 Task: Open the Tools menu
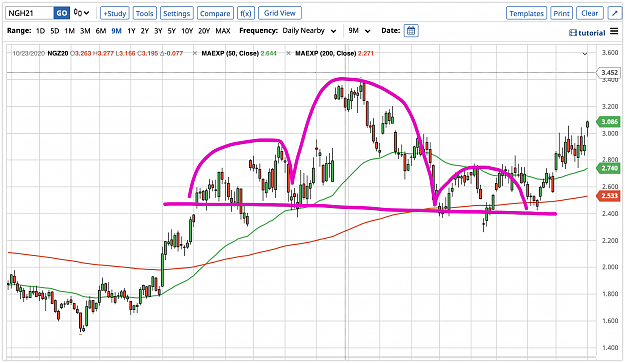(145, 13)
